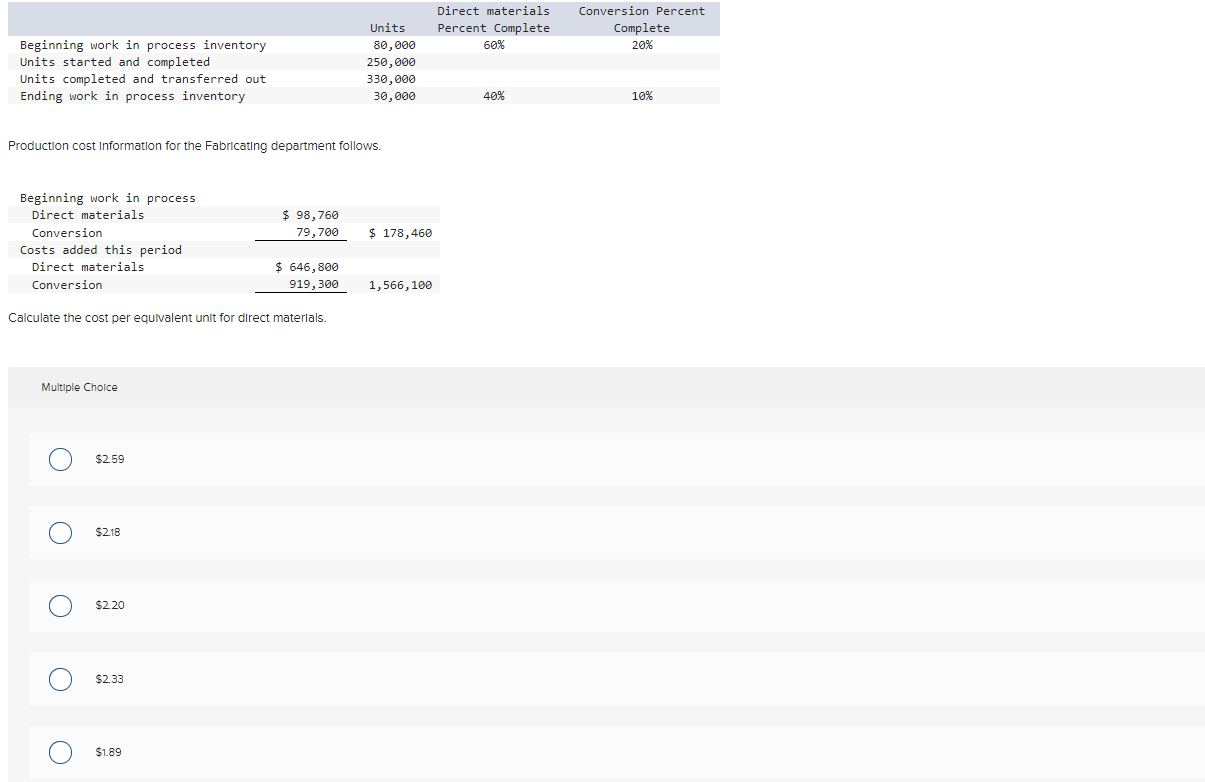Image resolution: width=1205 pixels, height=782 pixels.
Task: Click the 40% direct materials cell
Action: 494,96
